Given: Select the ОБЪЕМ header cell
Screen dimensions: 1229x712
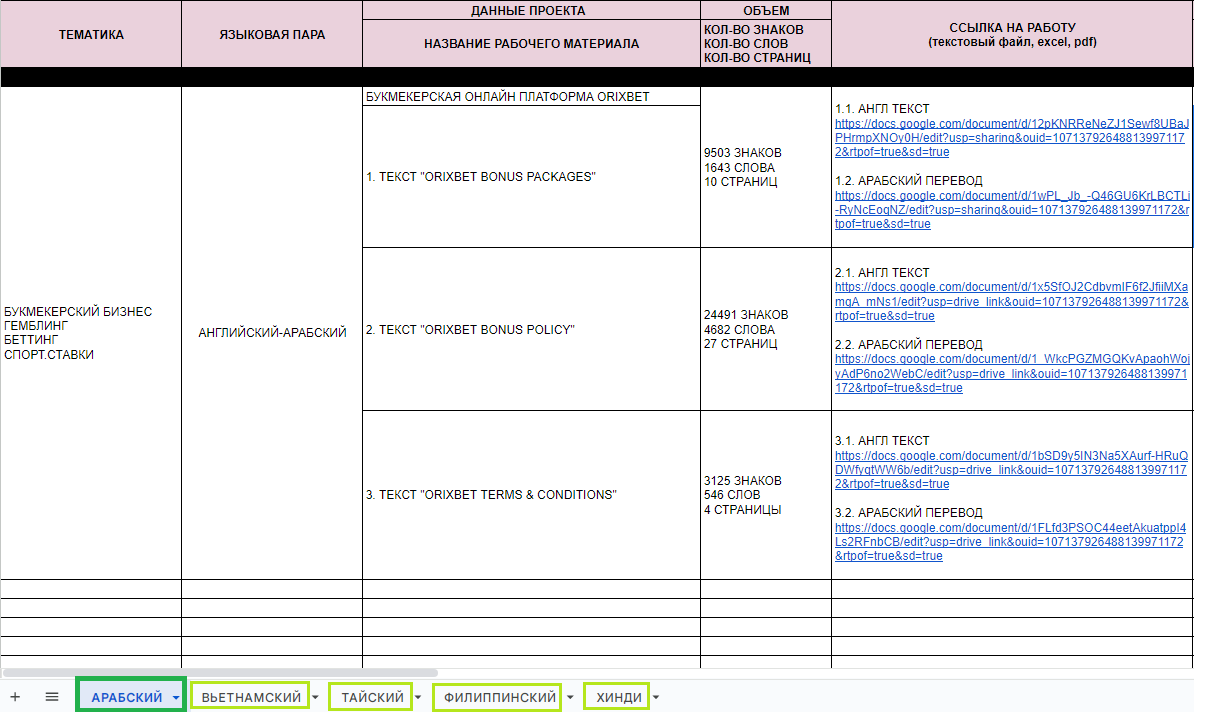Looking at the screenshot, I should (766, 10).
